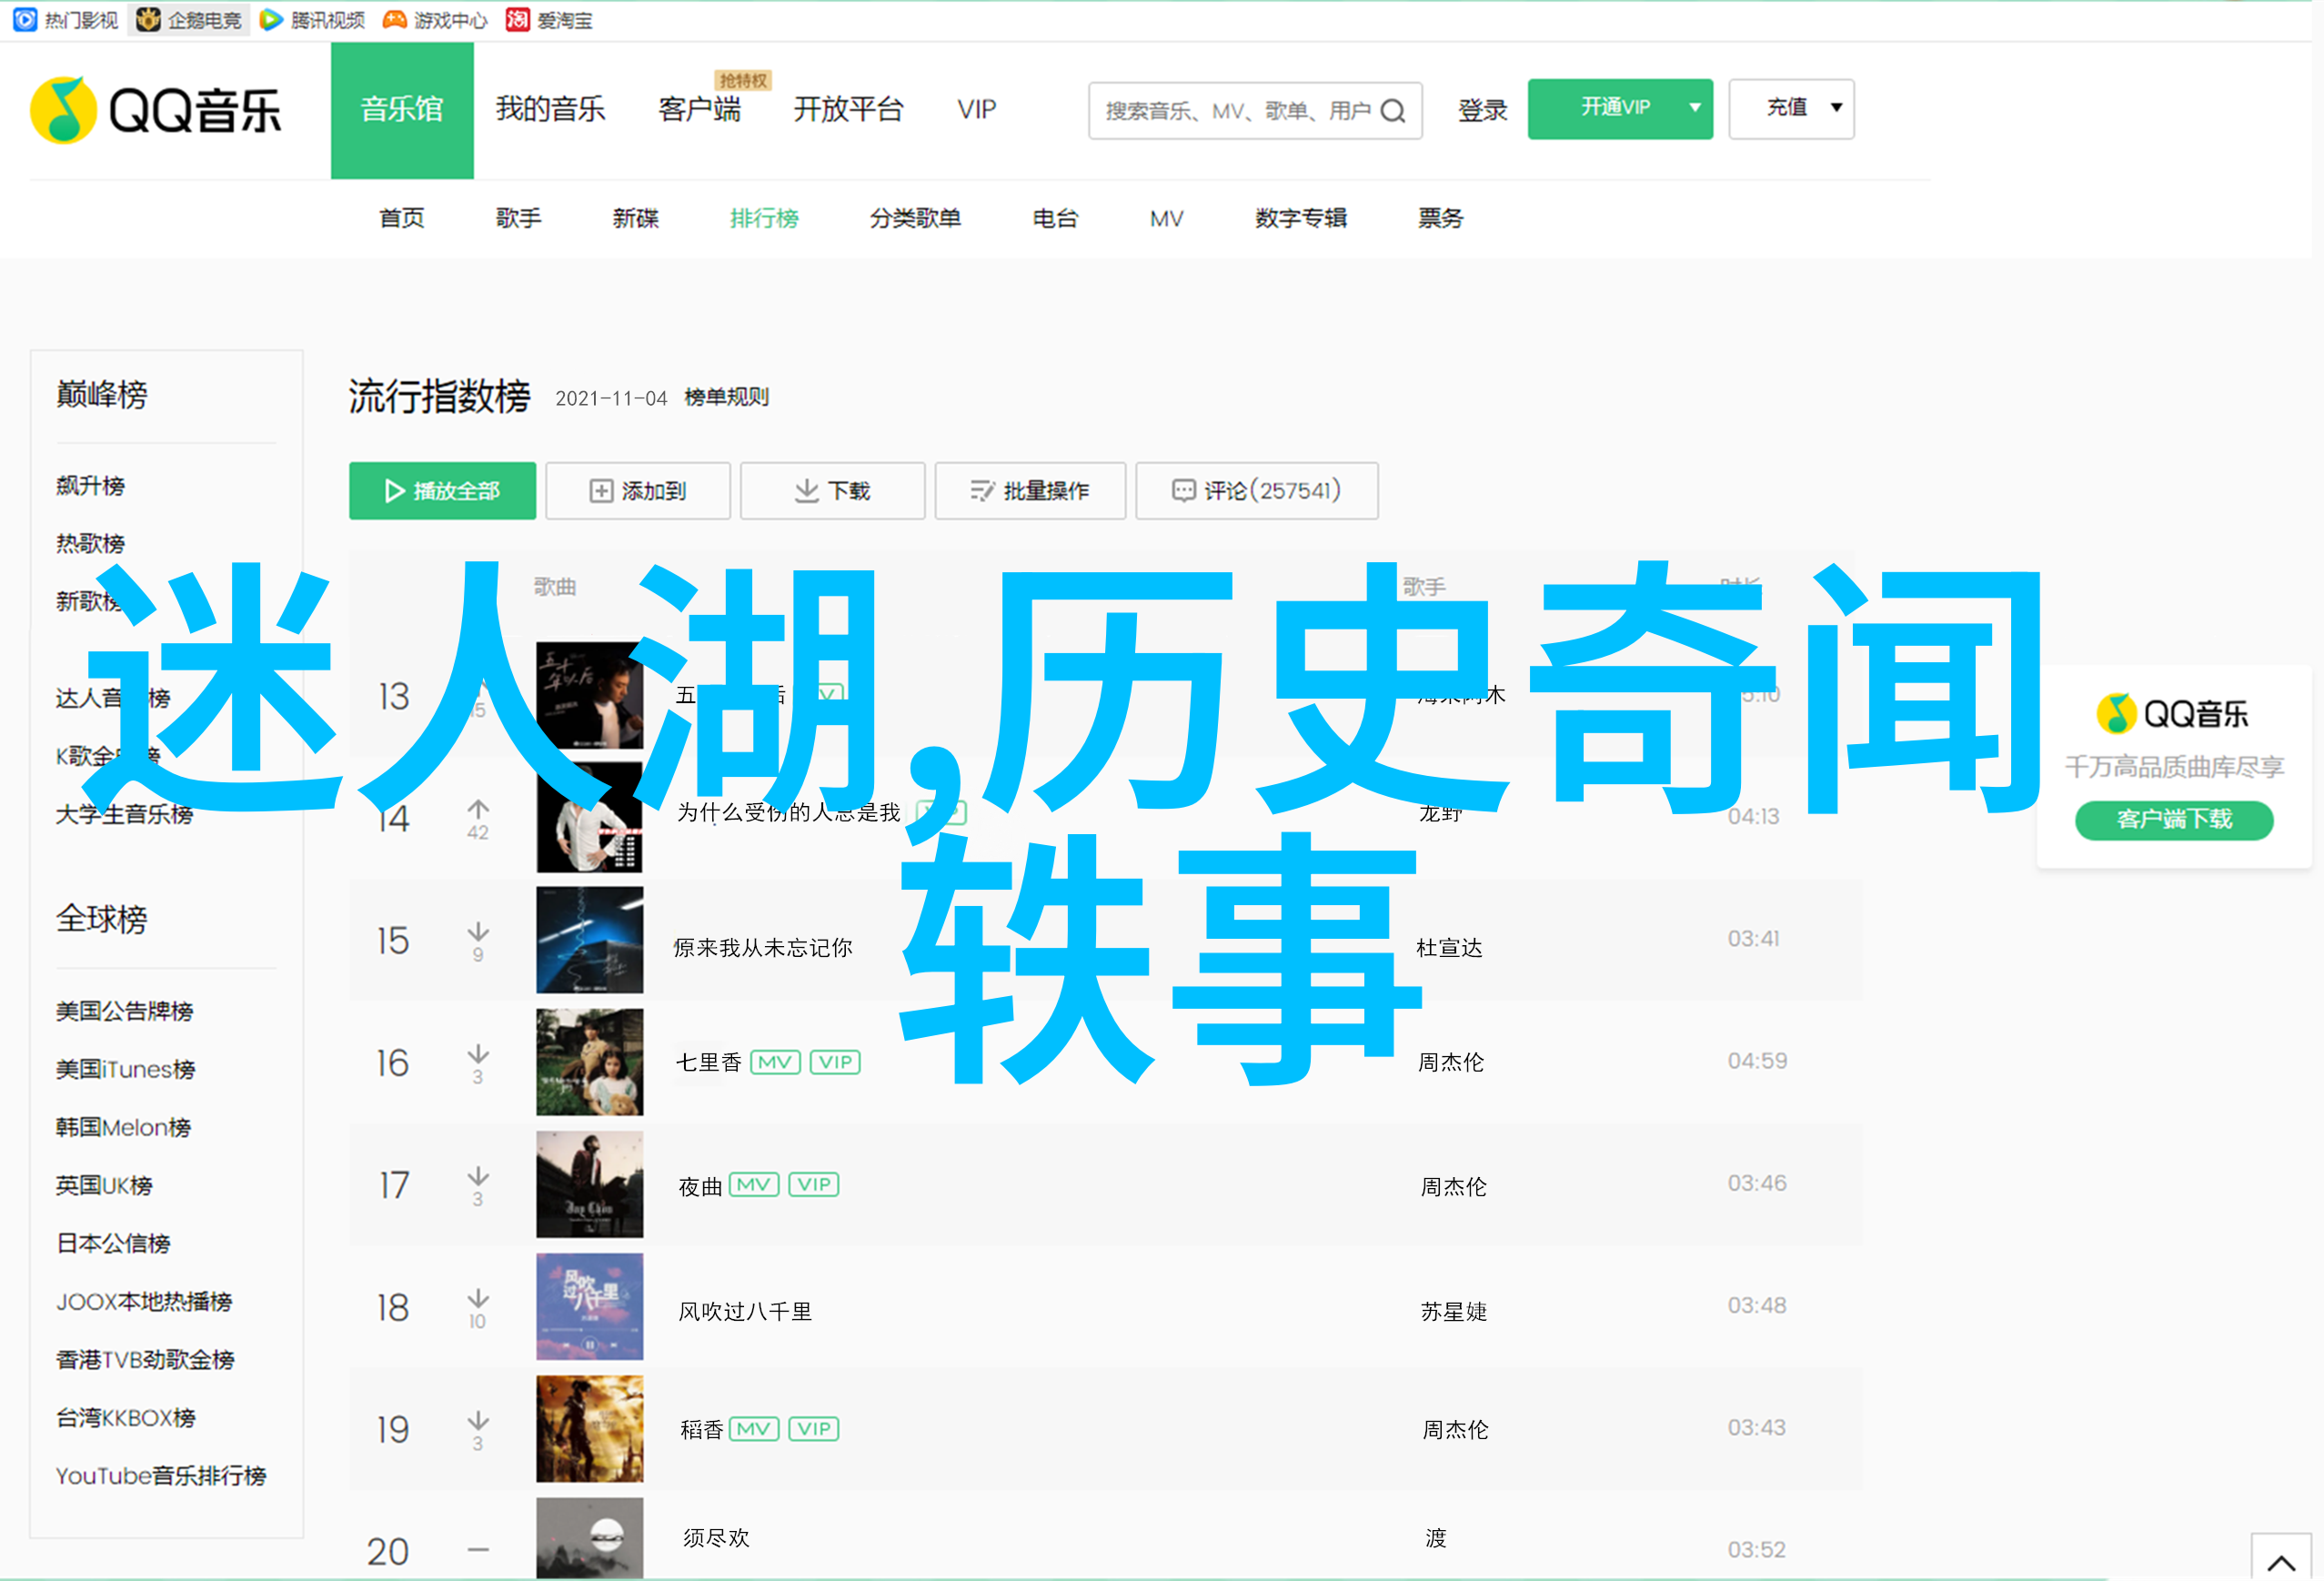Click artist name 杜宣达
Viewport: 2324px width, 1581px height.
(1449, 947)
